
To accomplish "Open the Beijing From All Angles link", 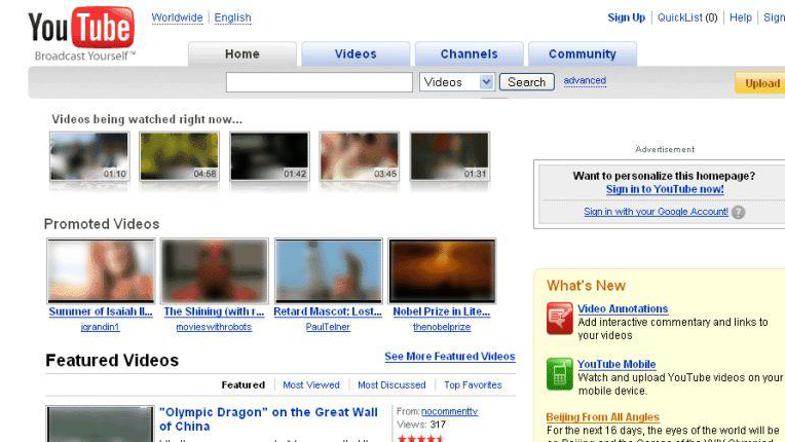I will pyautogui.click(x=603, y=417).
